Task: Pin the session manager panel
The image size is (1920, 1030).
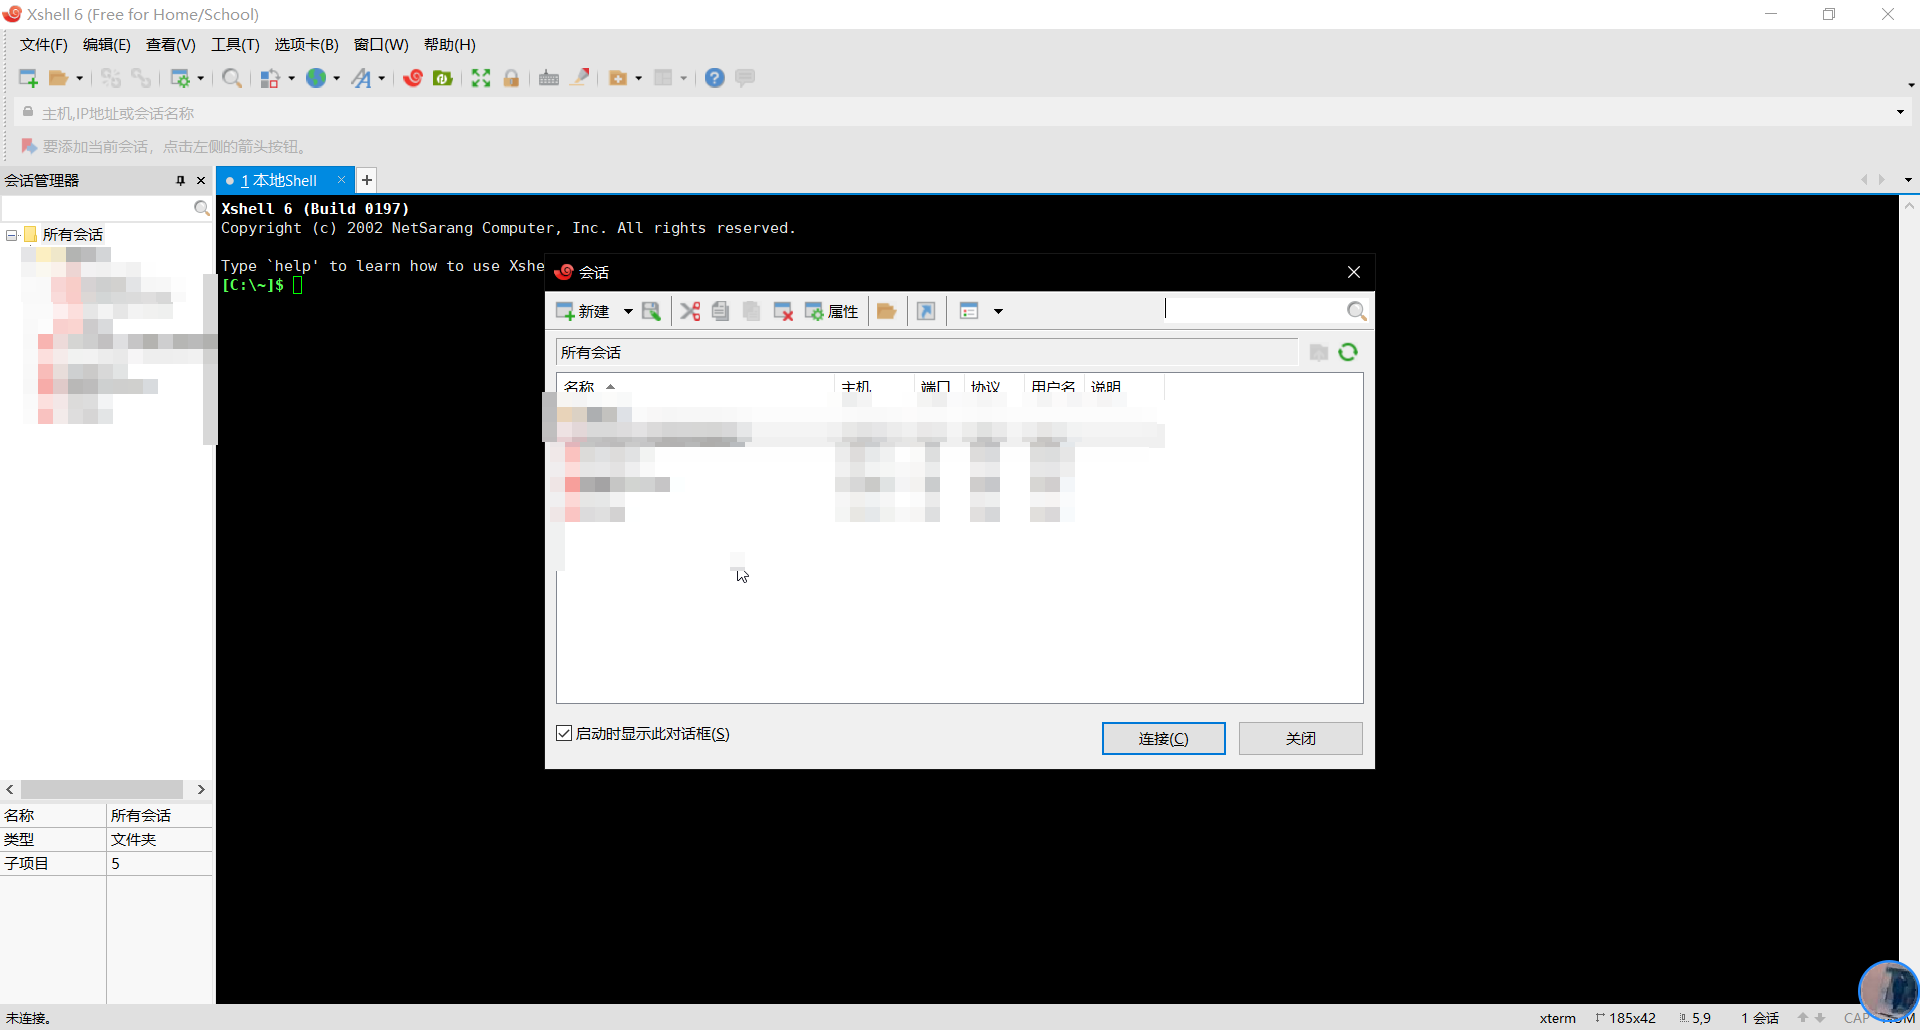Action: click(180, 180)
